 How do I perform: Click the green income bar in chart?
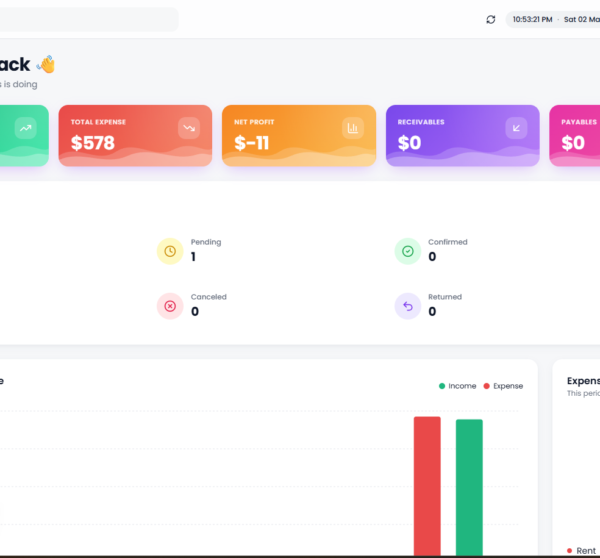click(x=469, y=487)
